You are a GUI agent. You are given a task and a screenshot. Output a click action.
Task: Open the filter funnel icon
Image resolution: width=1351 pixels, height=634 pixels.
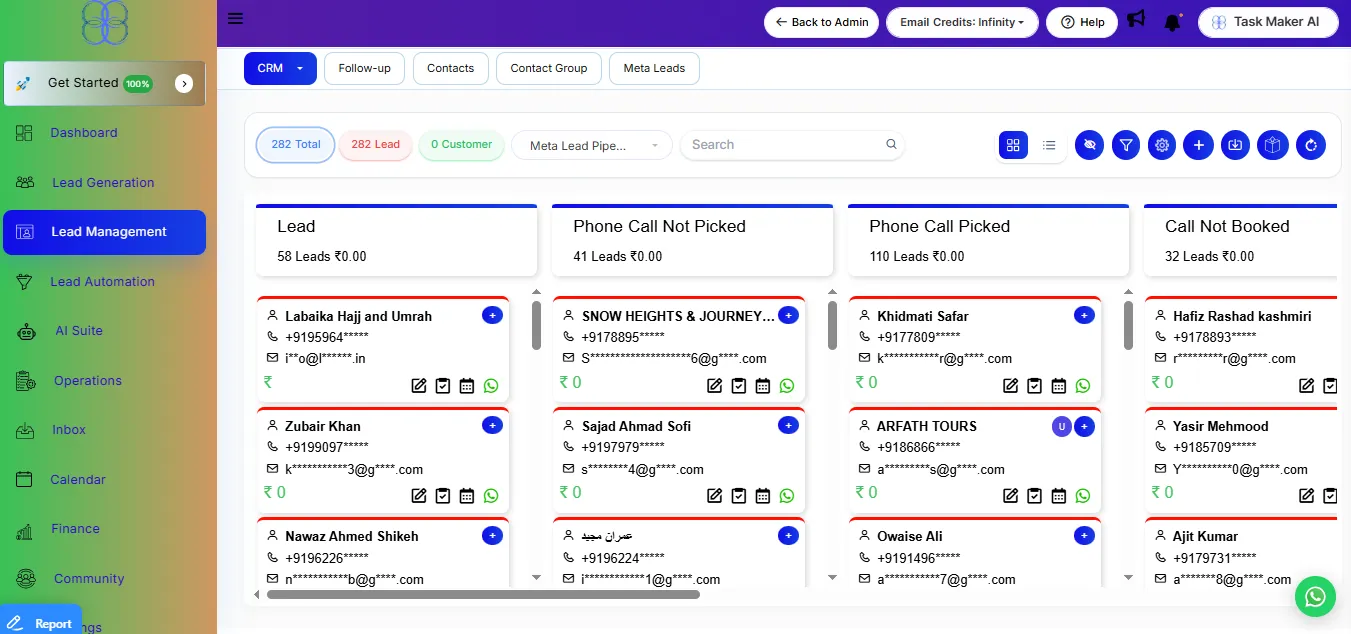click(1125, 145)
